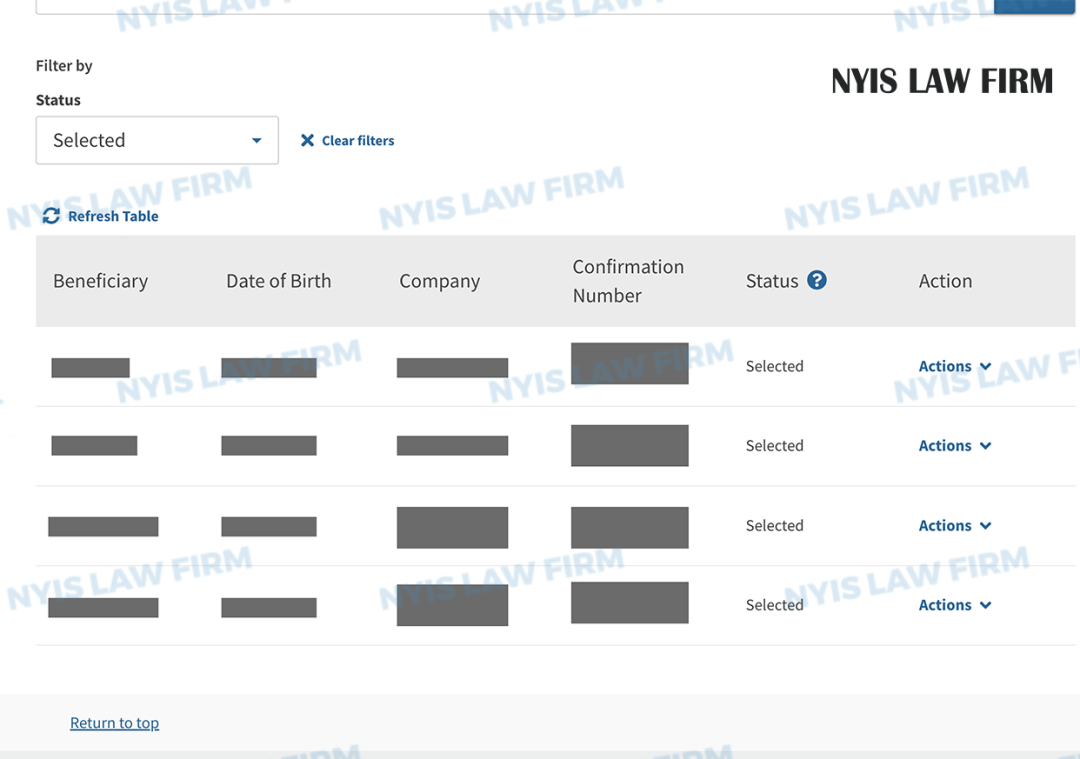Image resolution: width=1080 pixels, height=759 pixels.
Task: Click the Beneficiary column header
Action: tap(101, 281)
